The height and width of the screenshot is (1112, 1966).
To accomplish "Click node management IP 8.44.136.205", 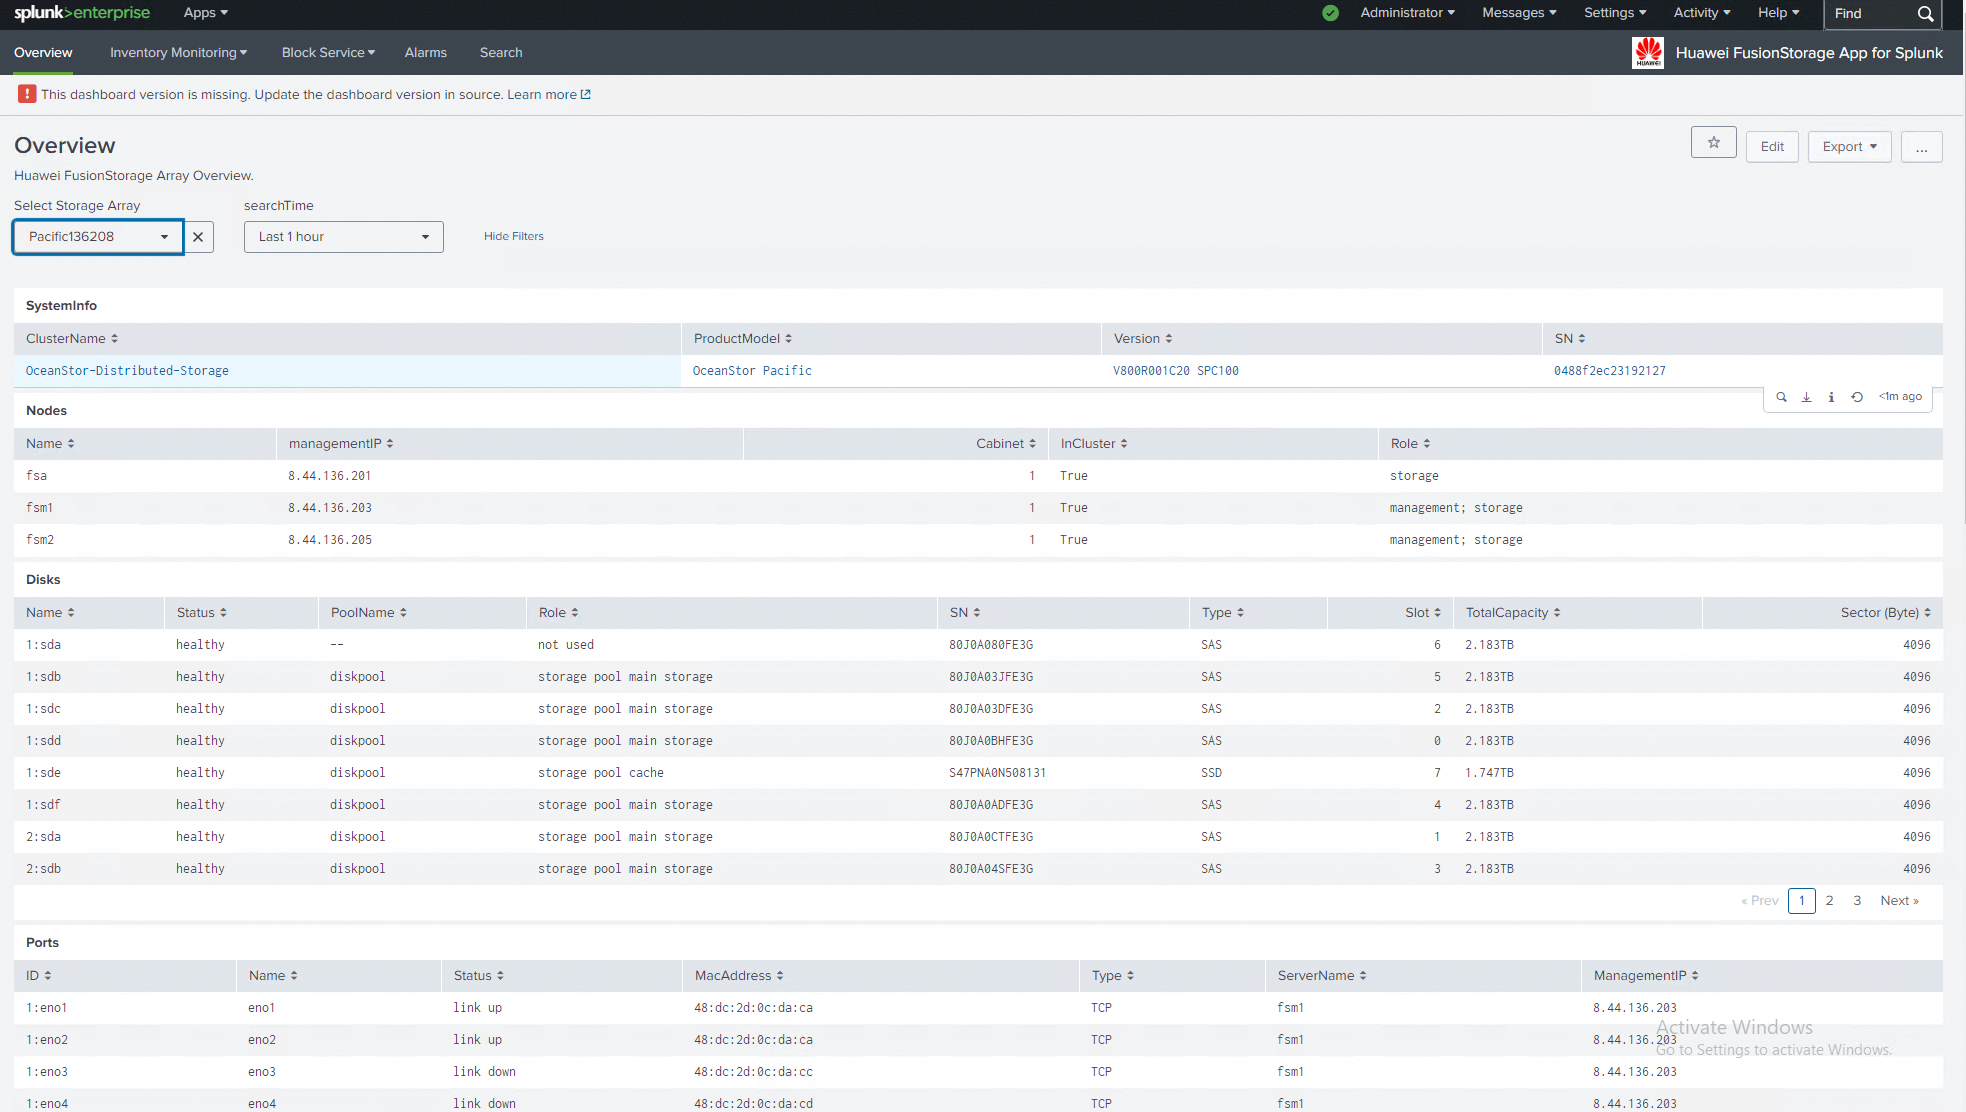I will (x=330, y=540).
